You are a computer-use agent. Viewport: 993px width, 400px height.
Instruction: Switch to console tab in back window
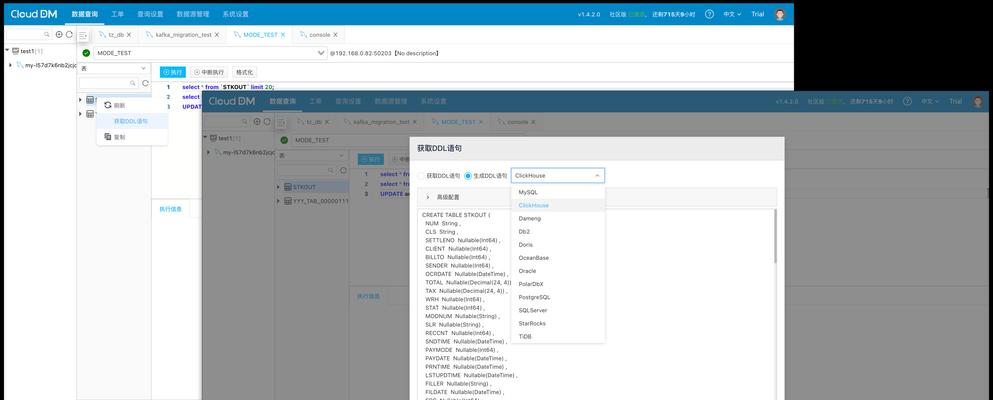319,35
